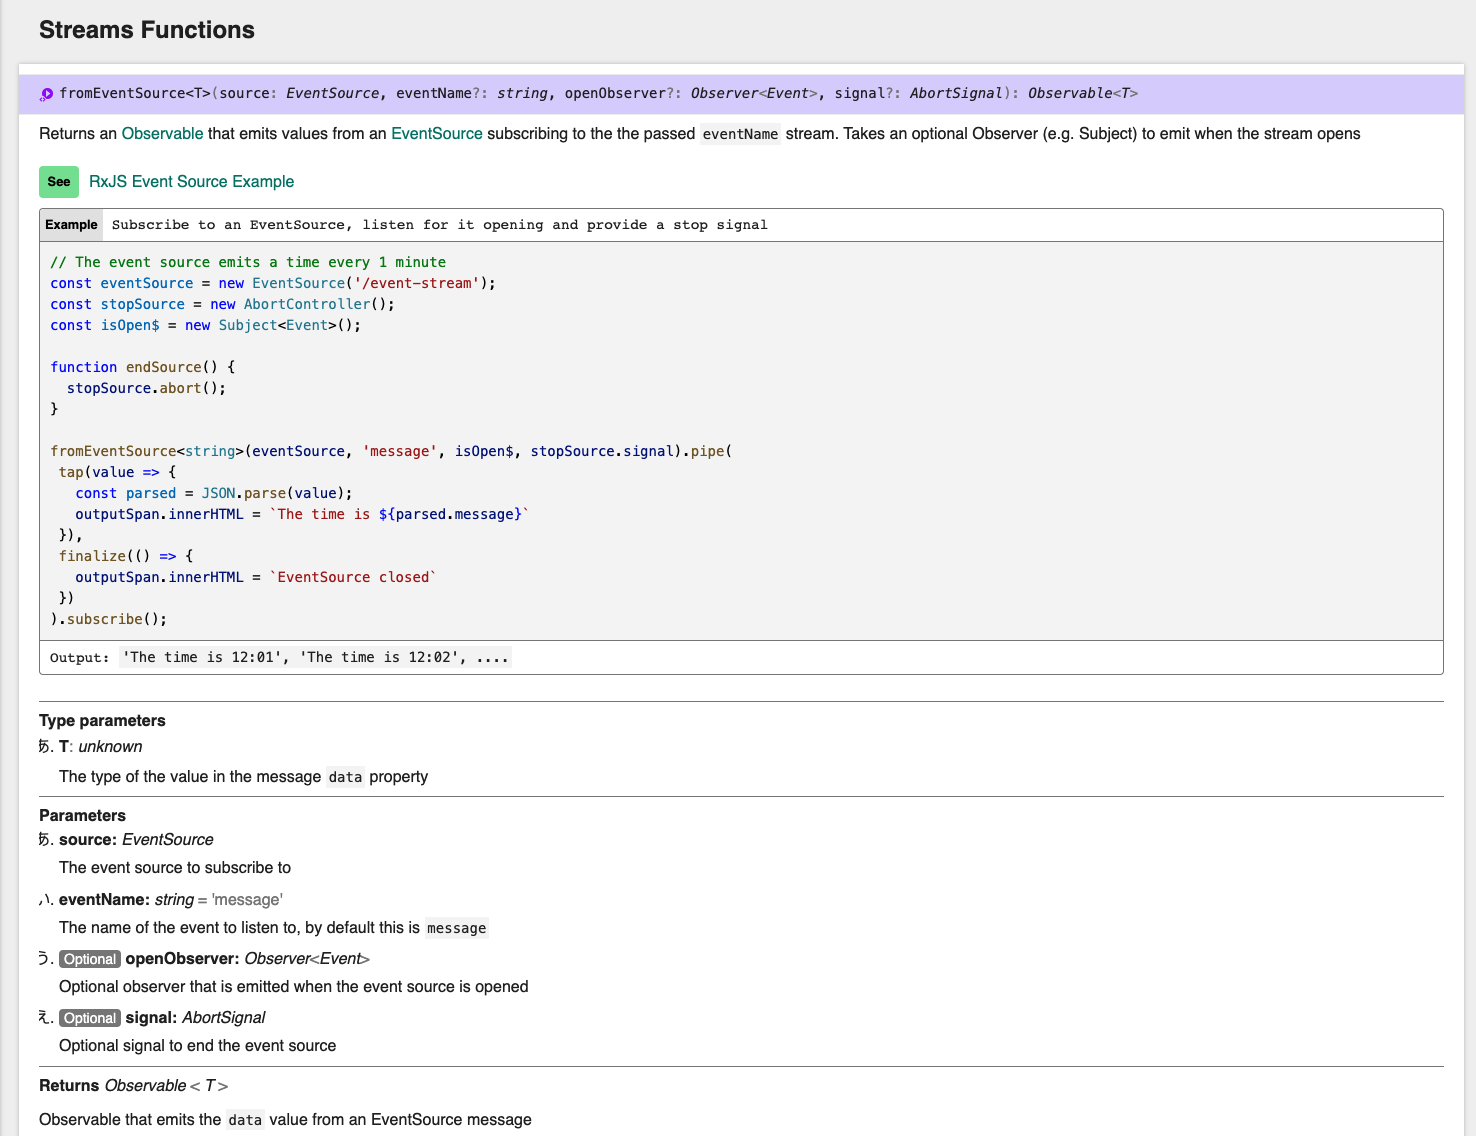Click the green See badge

58,182
